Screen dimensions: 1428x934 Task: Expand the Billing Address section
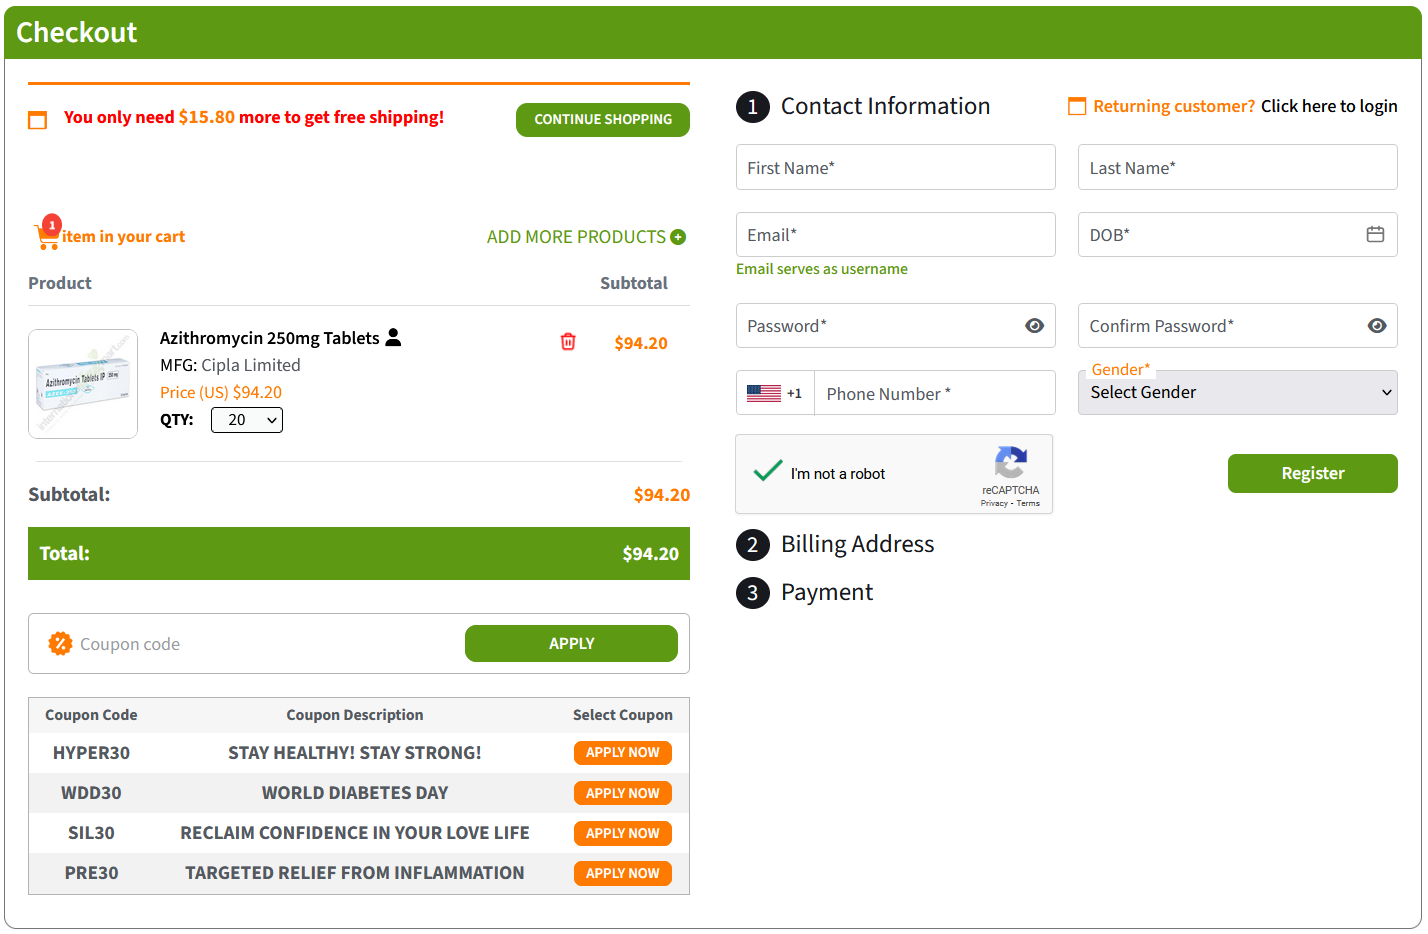[x=856, y=544]
